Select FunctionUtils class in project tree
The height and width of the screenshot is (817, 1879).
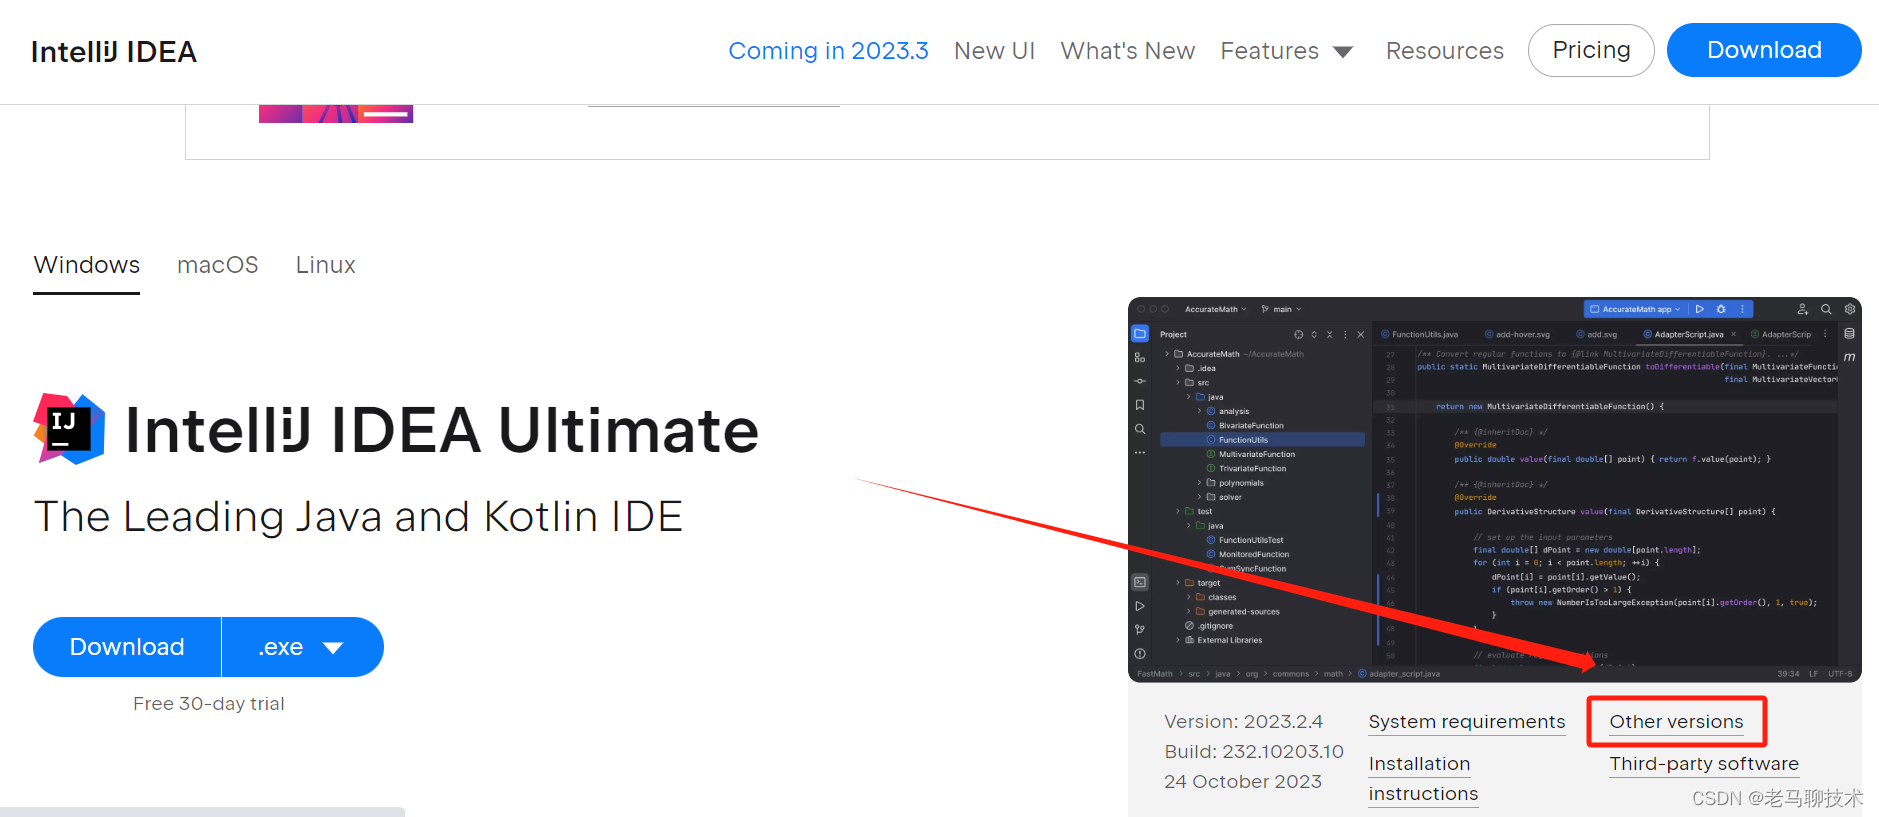[x=1262, y=440]
